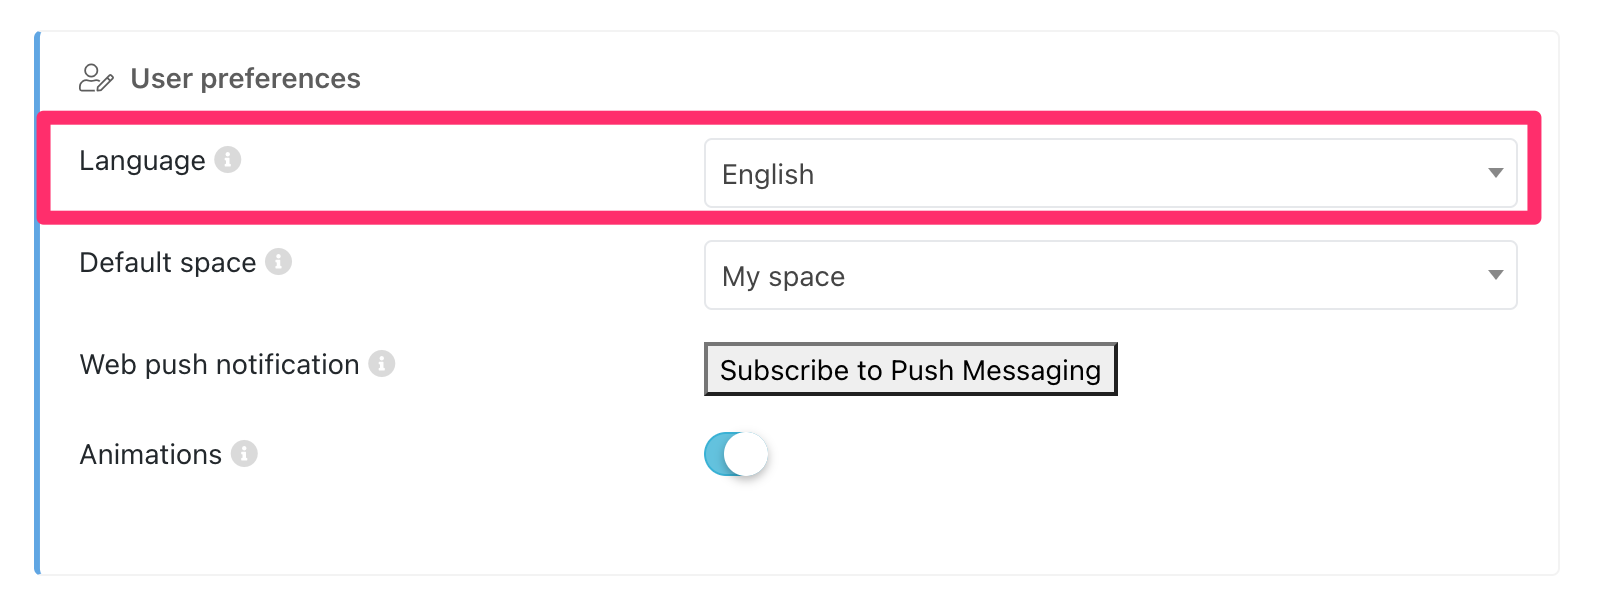Viewport: 1598px width, 598px height.
Task: Click the Web push notification label
Action: [219, 364]
